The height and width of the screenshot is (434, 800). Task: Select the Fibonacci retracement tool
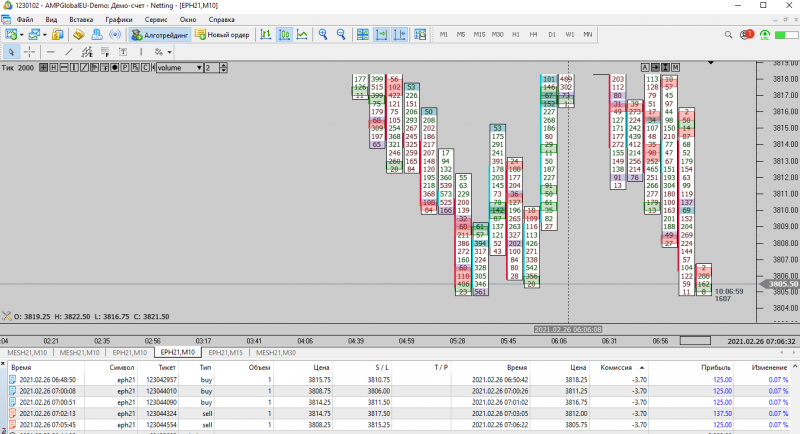tap(105, 52)
